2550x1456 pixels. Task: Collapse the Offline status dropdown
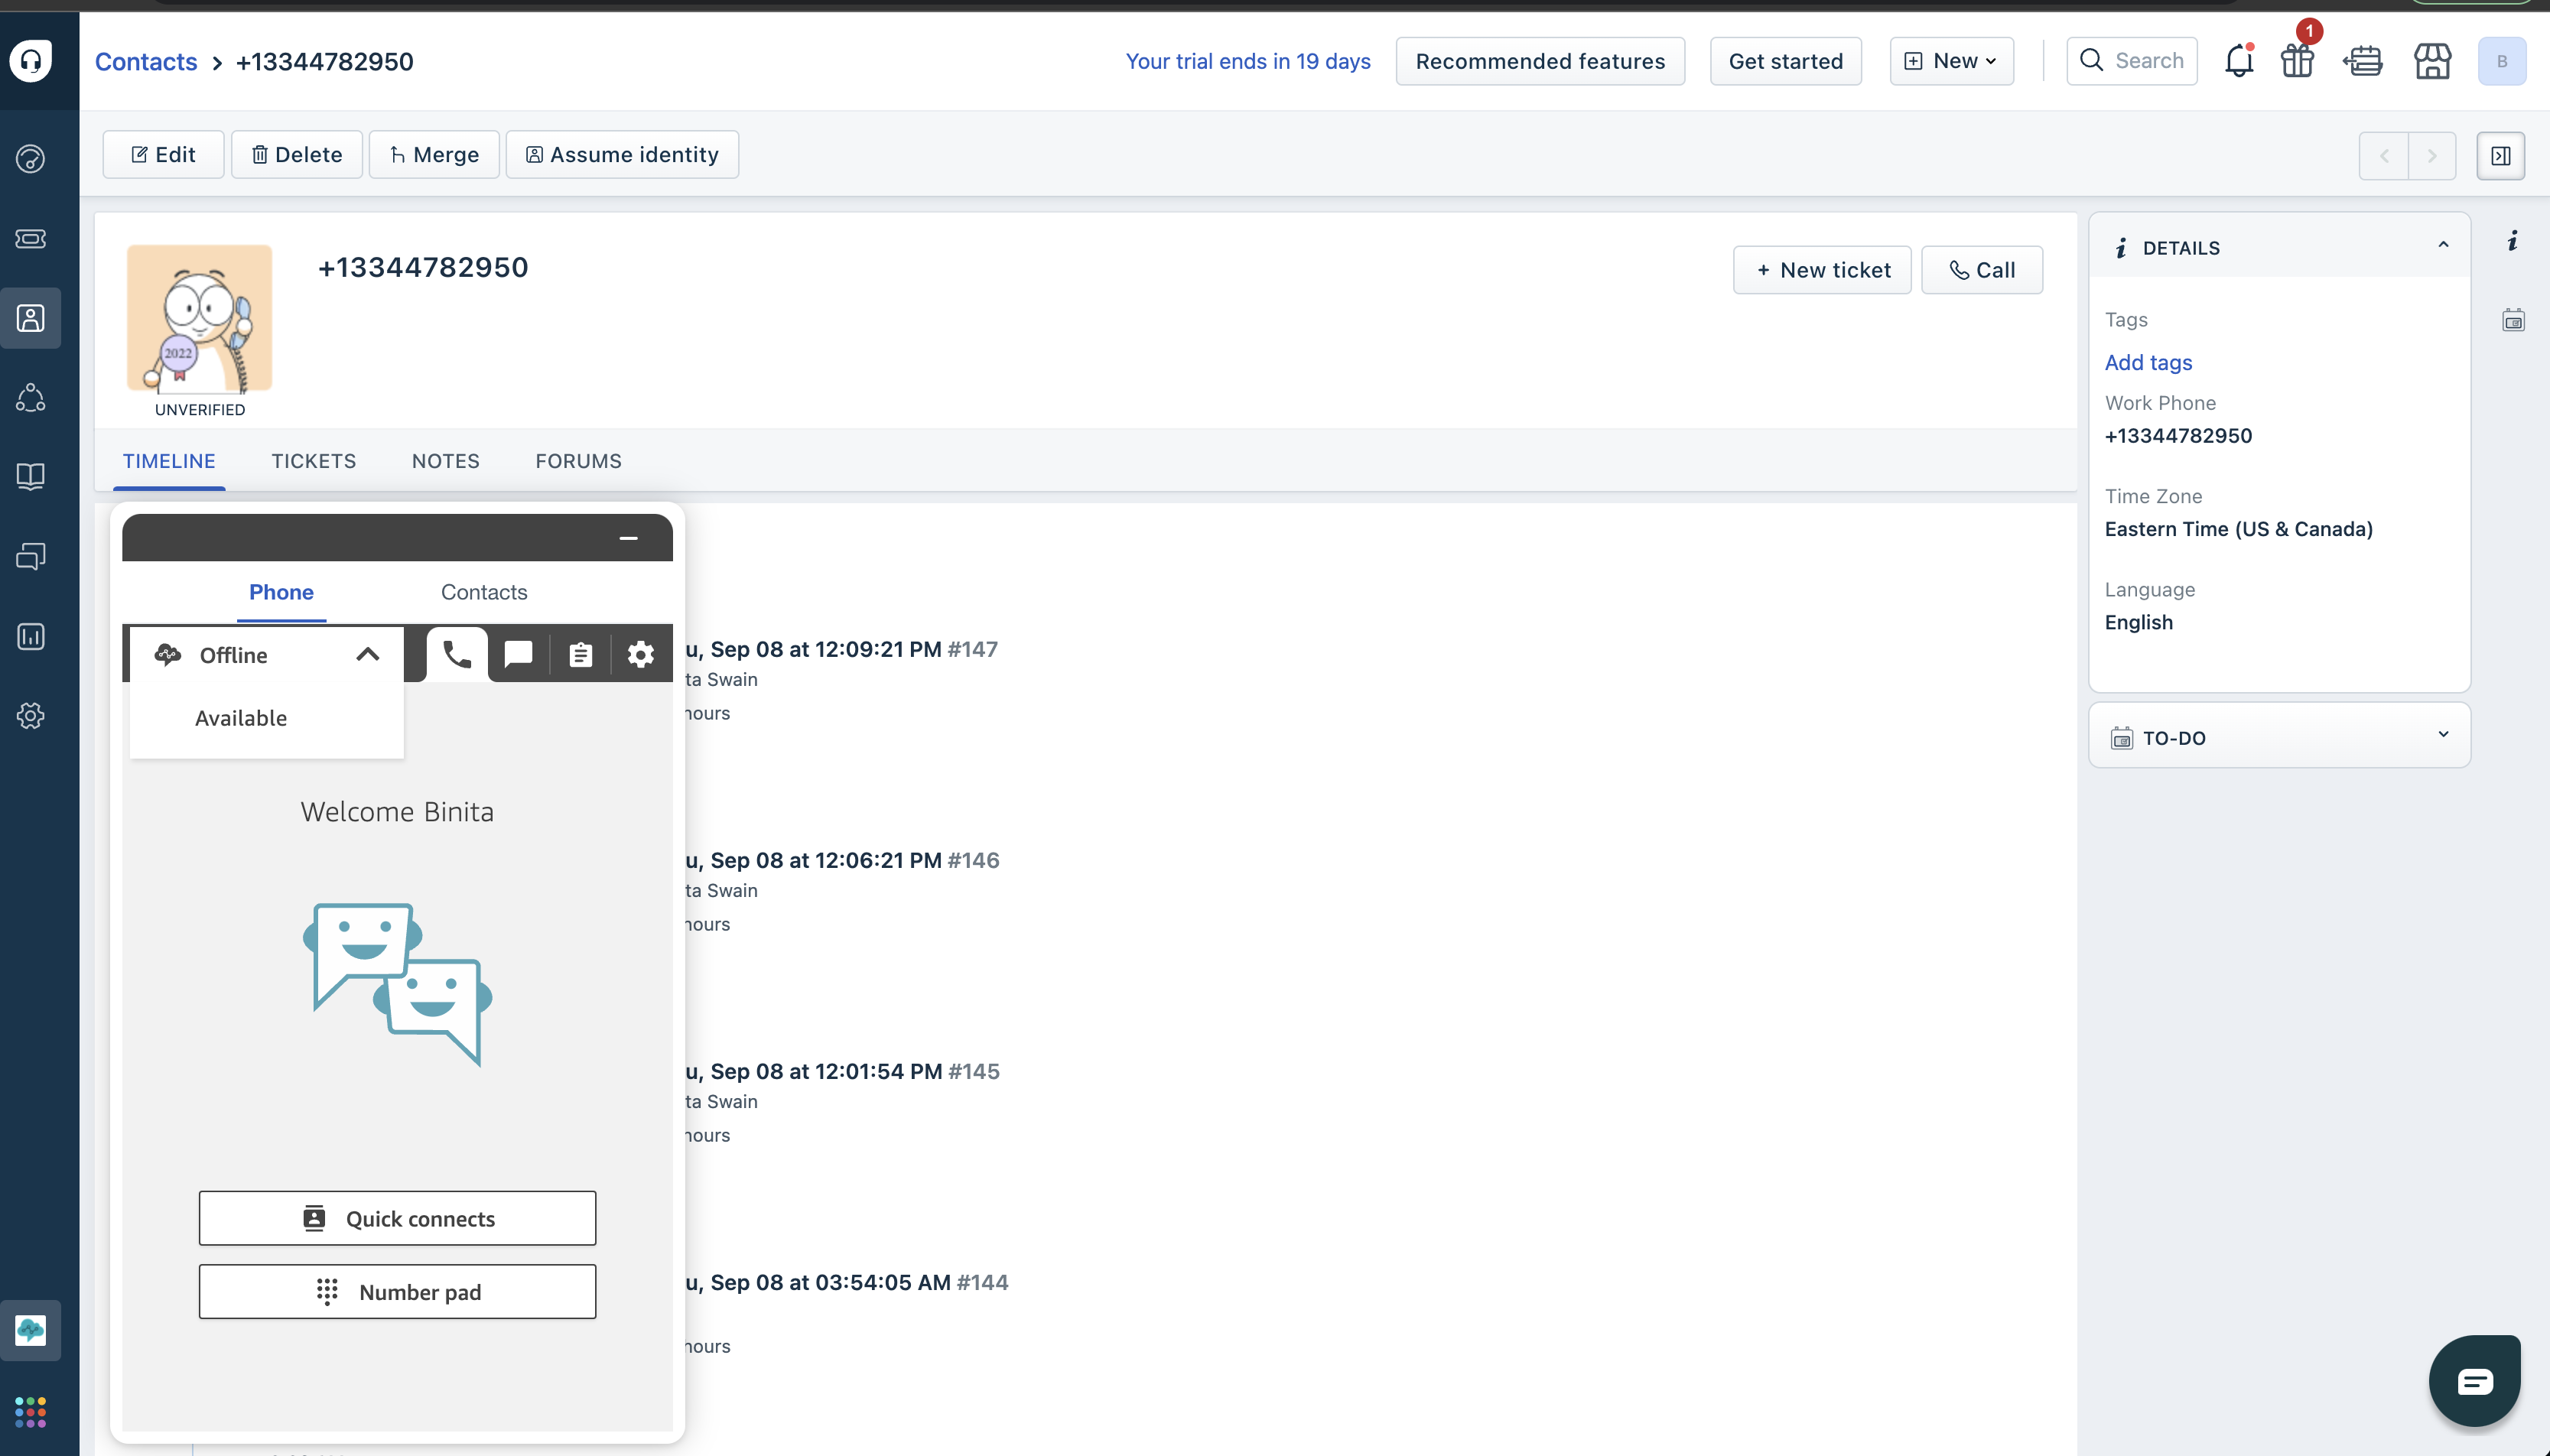[x=367, y=655]
